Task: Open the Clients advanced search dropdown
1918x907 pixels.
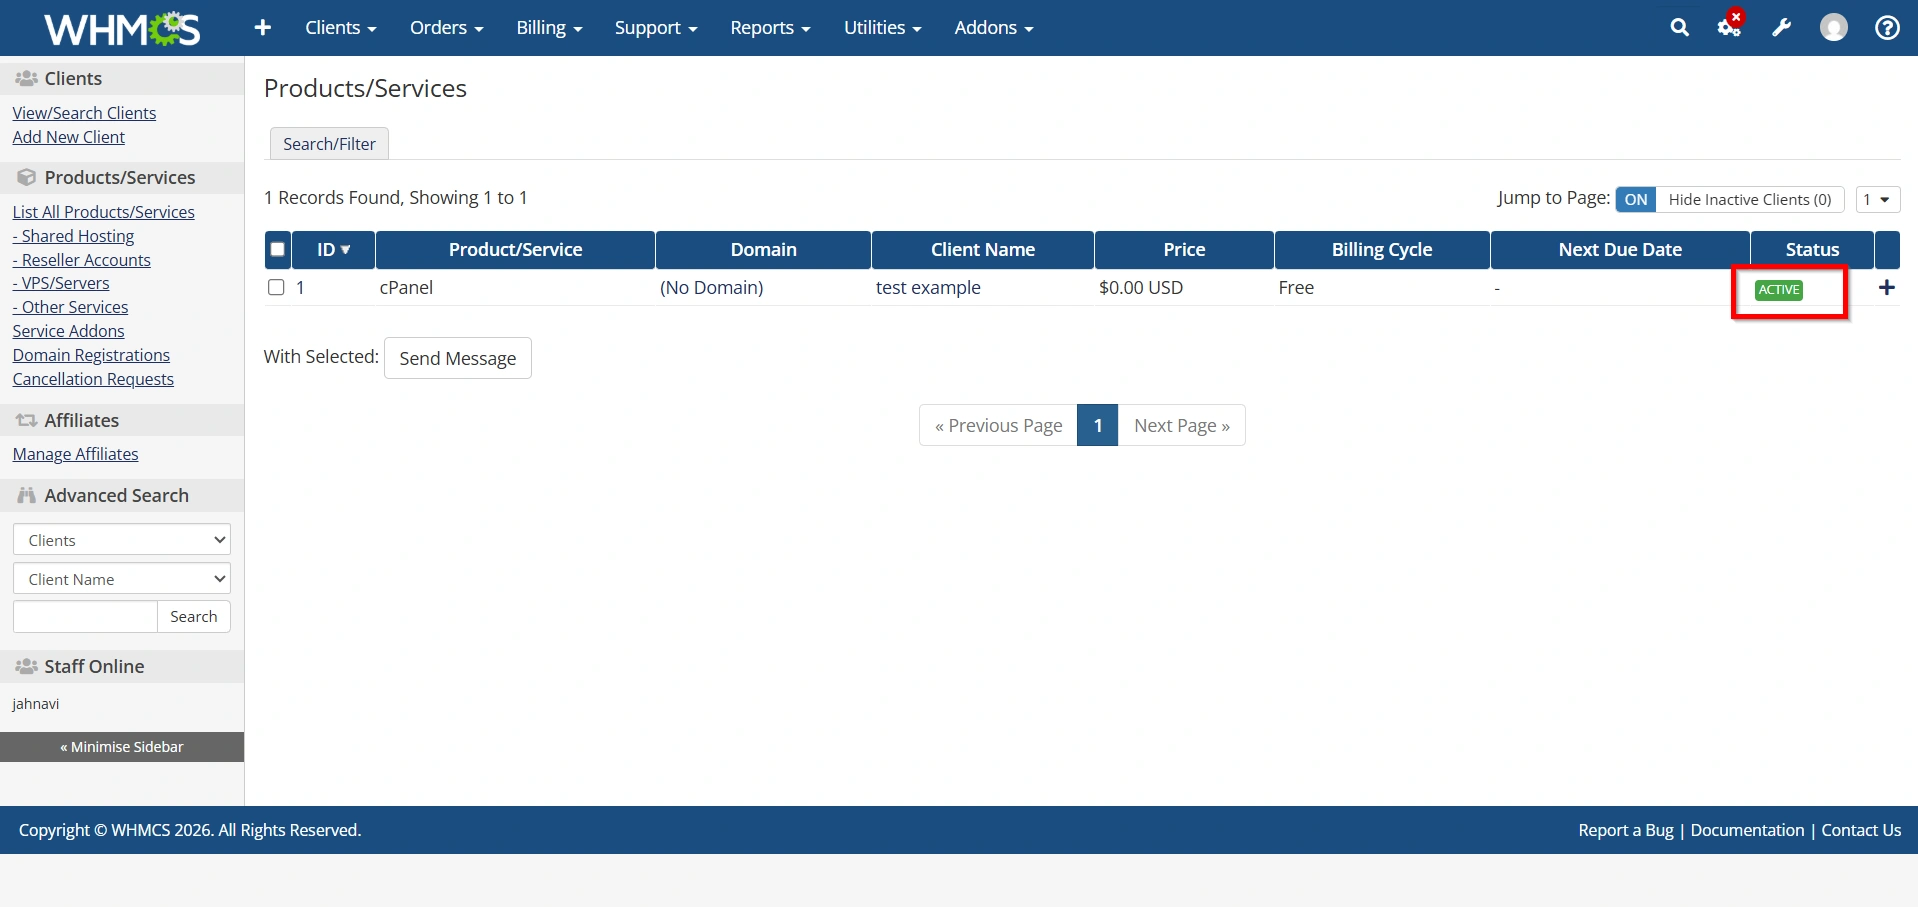Action: point(122,540)
